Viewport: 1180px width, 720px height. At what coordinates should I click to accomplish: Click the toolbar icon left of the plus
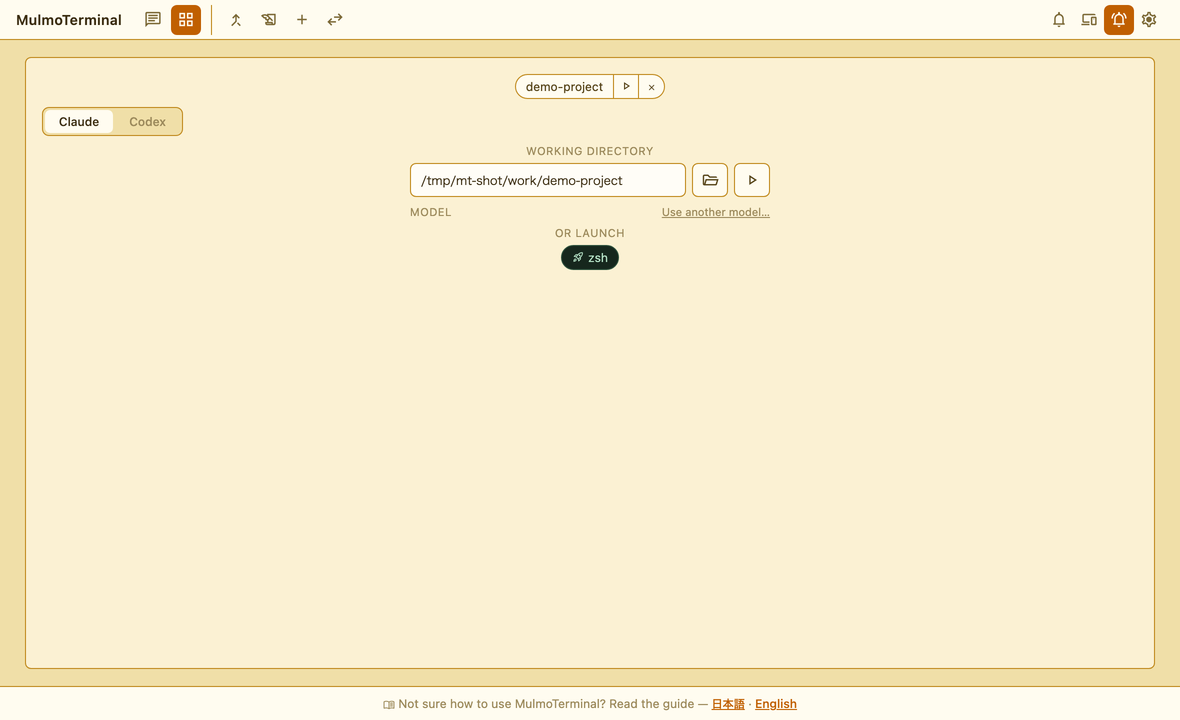pos(269,20)
